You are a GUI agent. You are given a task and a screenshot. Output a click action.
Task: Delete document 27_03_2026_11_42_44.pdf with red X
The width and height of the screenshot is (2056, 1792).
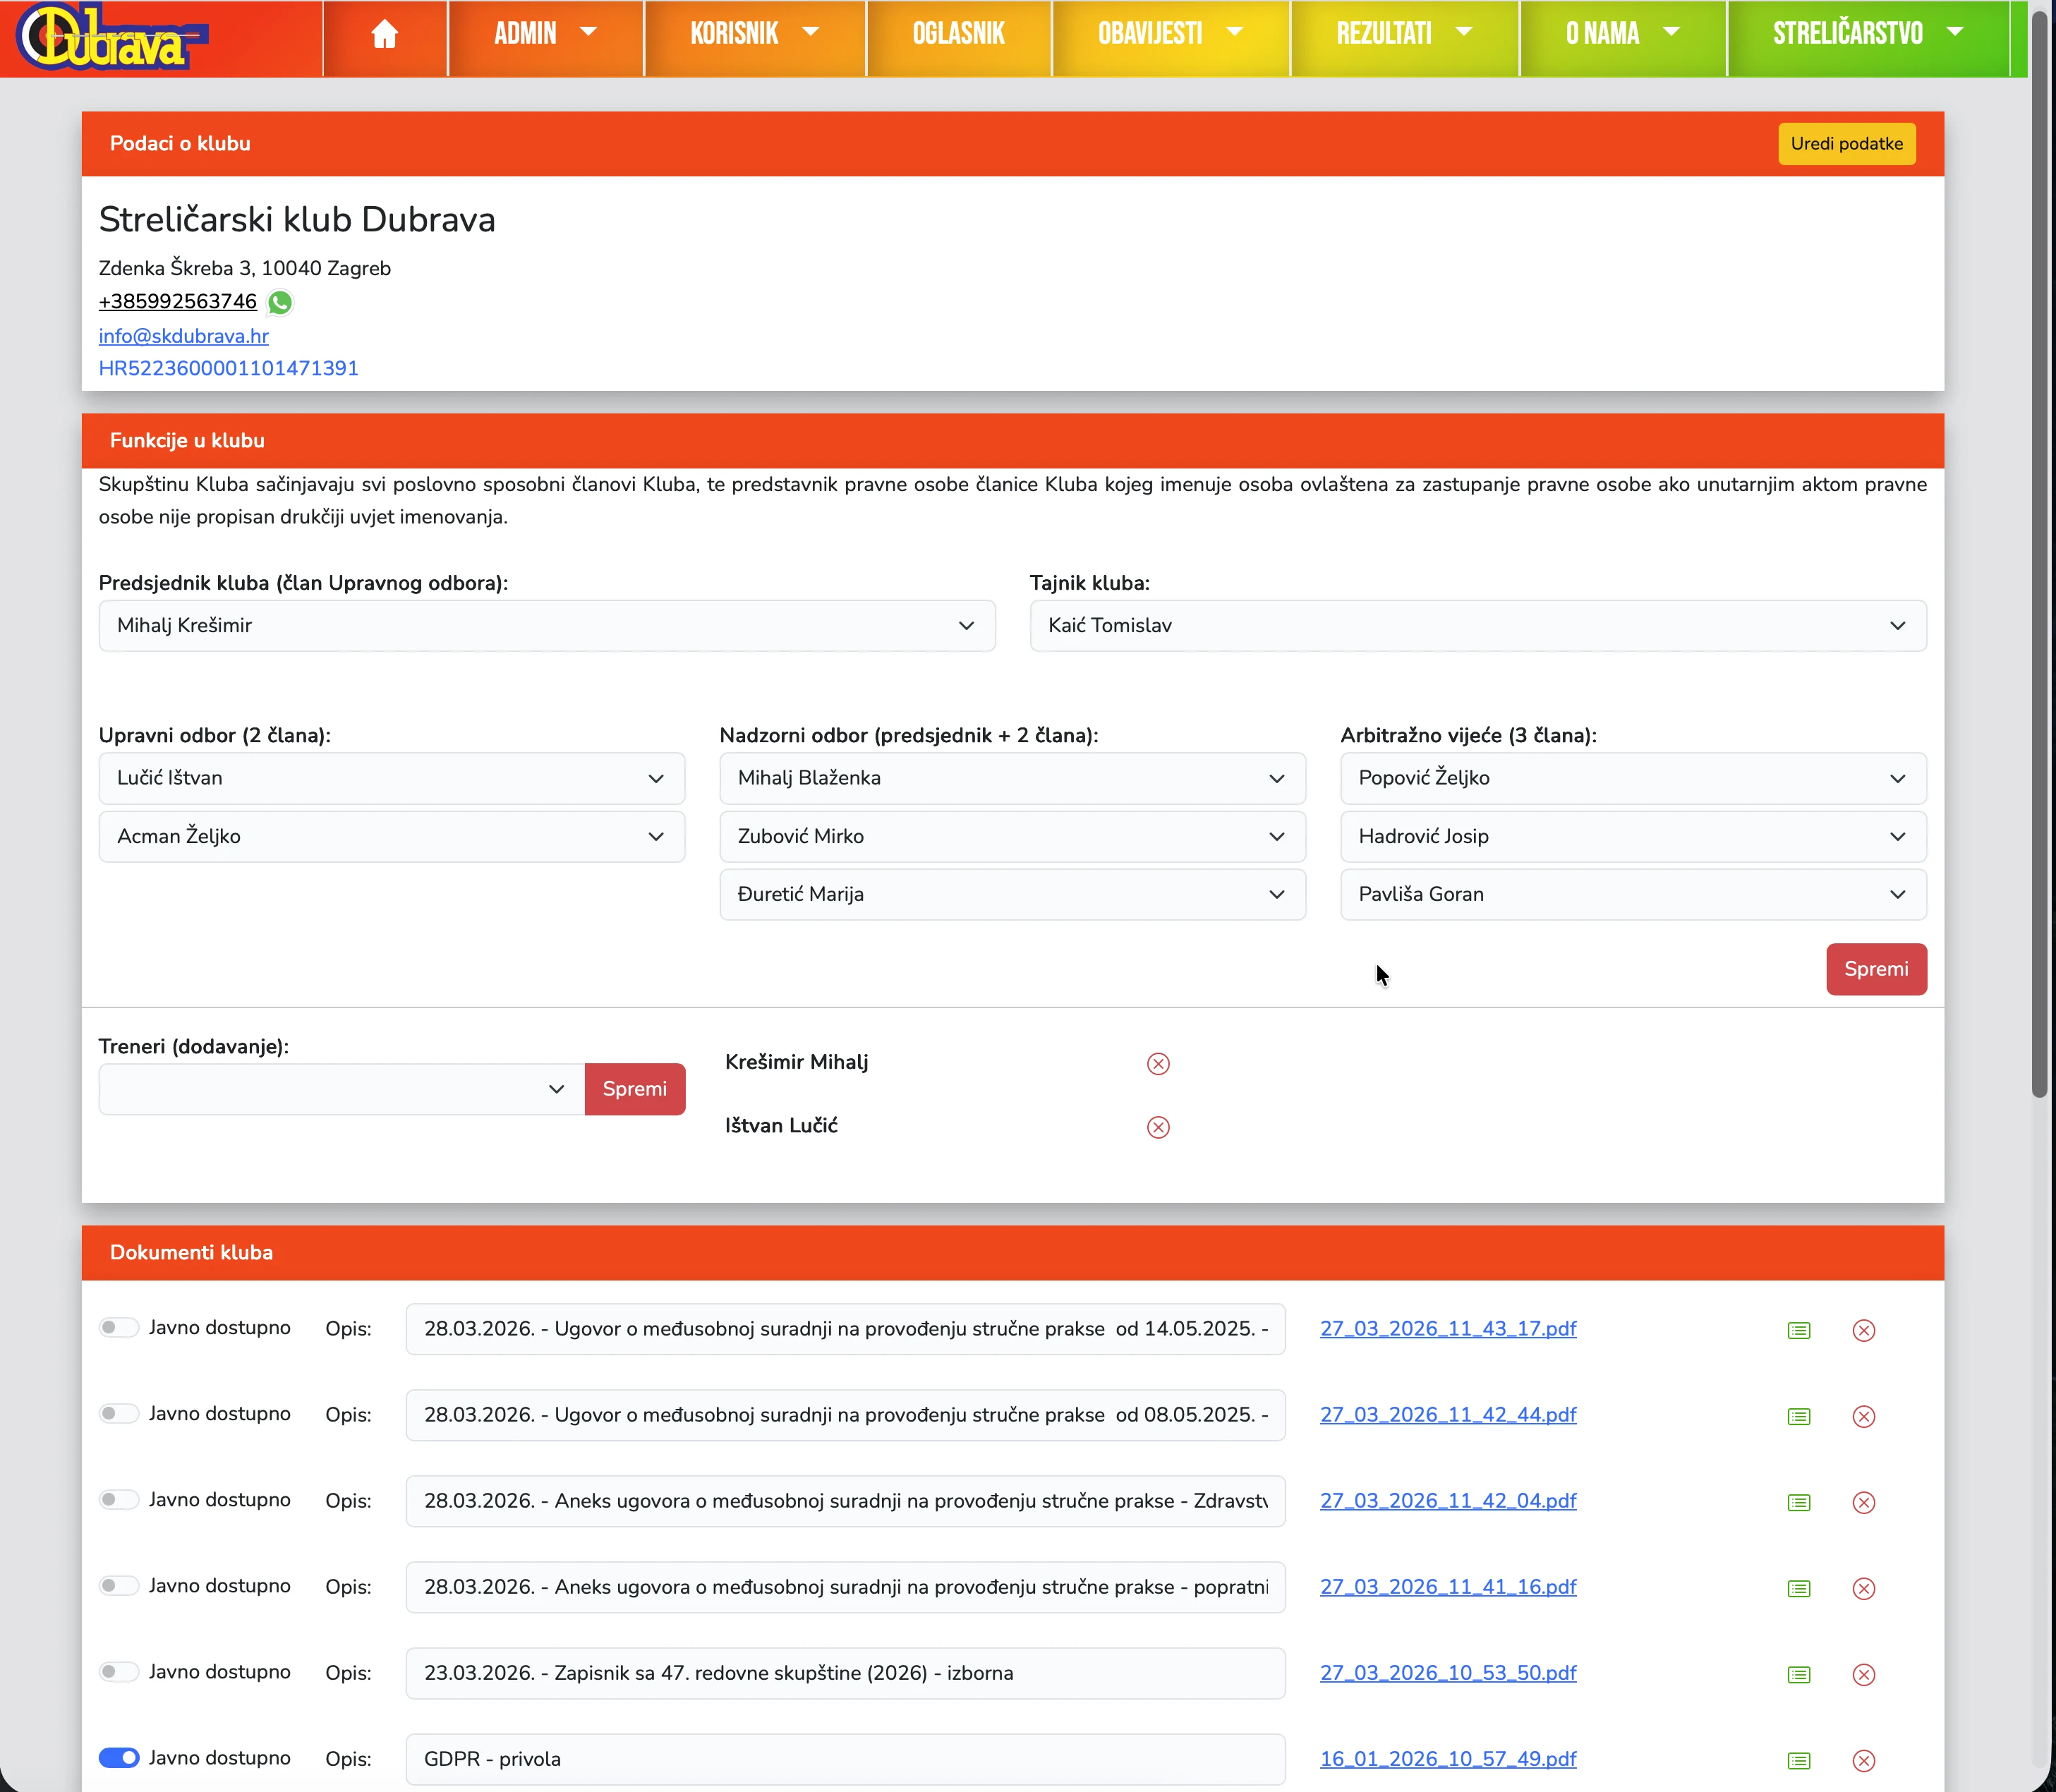point(1863,1417)
